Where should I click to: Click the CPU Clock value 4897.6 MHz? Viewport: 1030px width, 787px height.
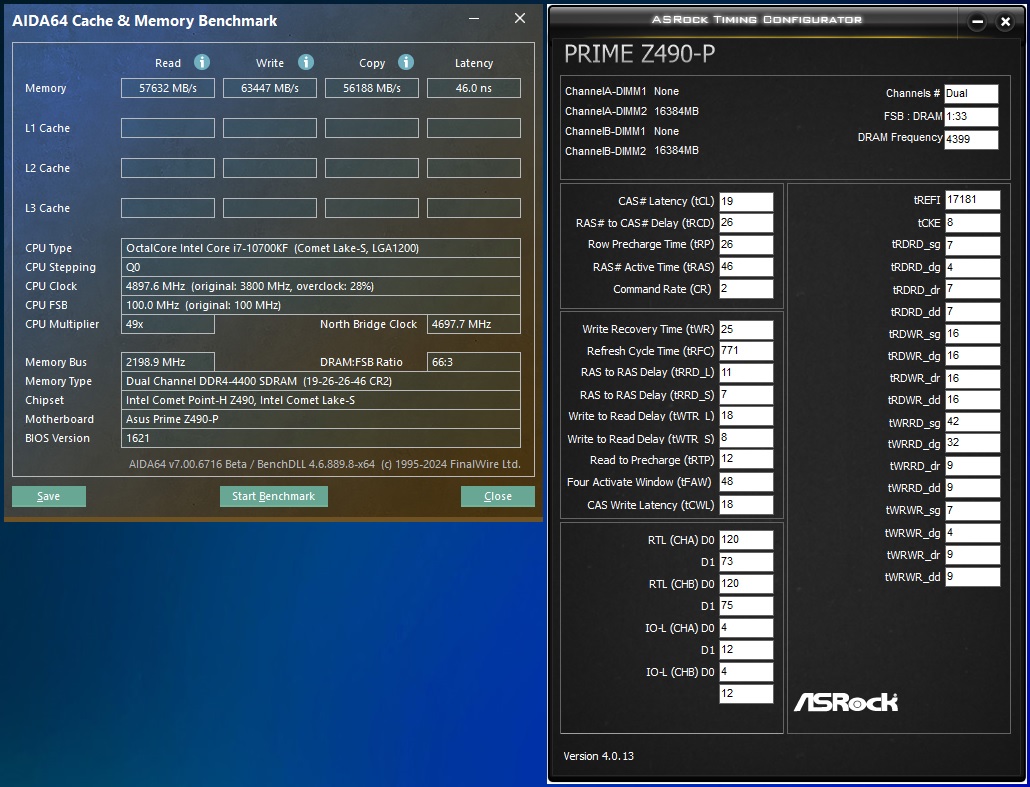[321, 286]
